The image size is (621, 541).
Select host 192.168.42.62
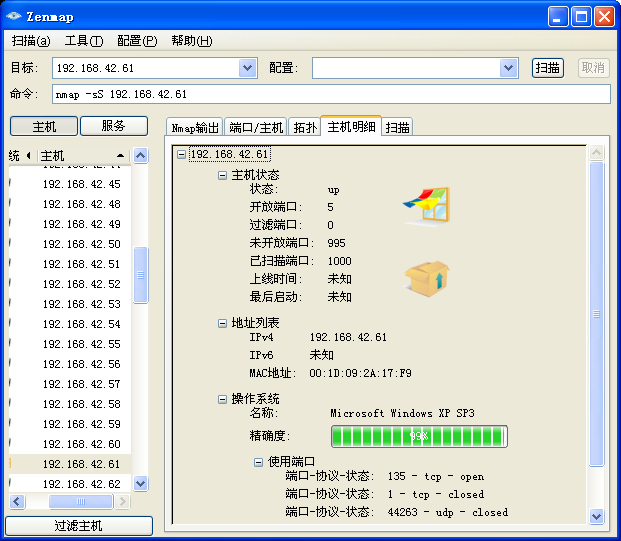pos(82,484)
